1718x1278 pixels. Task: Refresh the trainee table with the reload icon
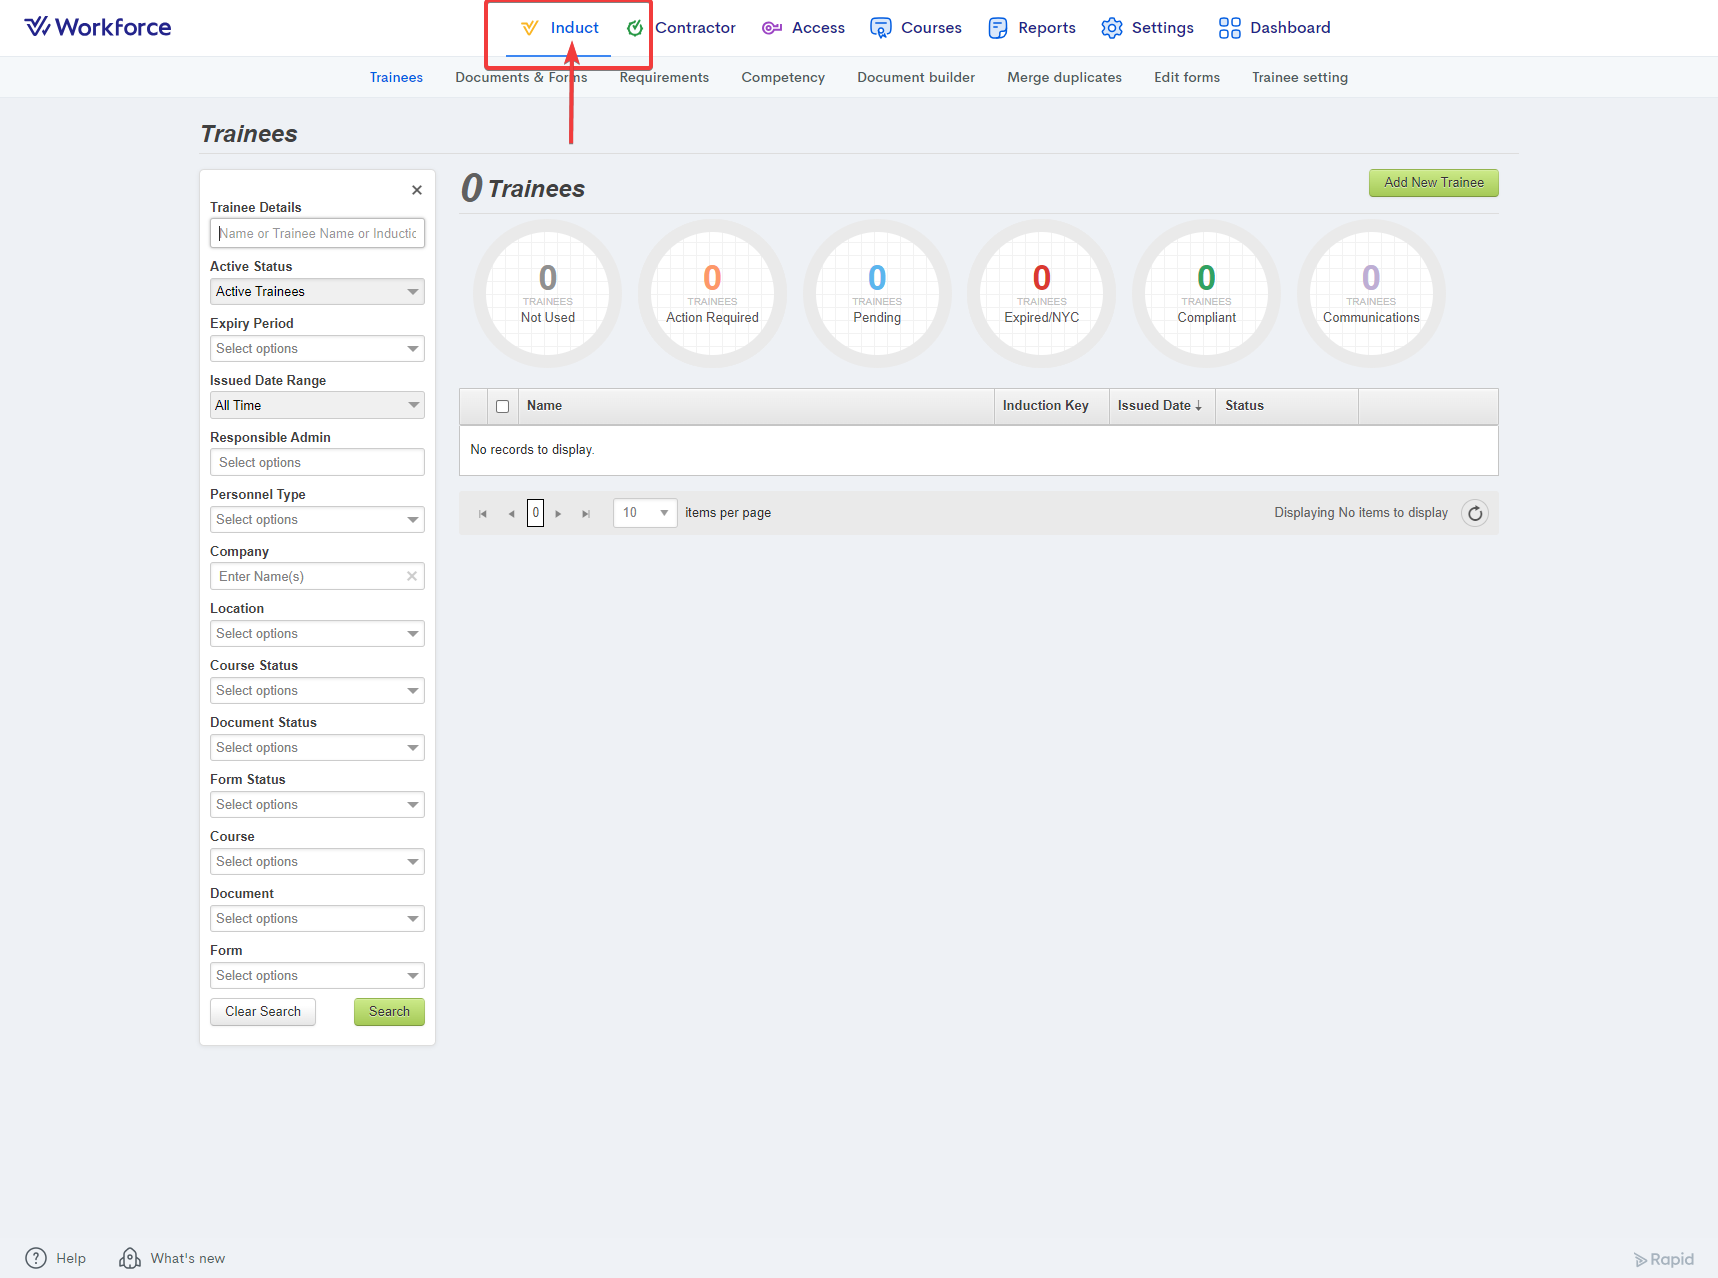(1474, 513)
